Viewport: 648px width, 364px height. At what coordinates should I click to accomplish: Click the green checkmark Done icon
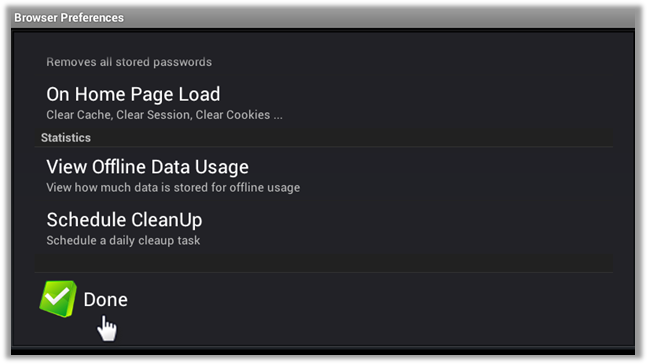58,299
